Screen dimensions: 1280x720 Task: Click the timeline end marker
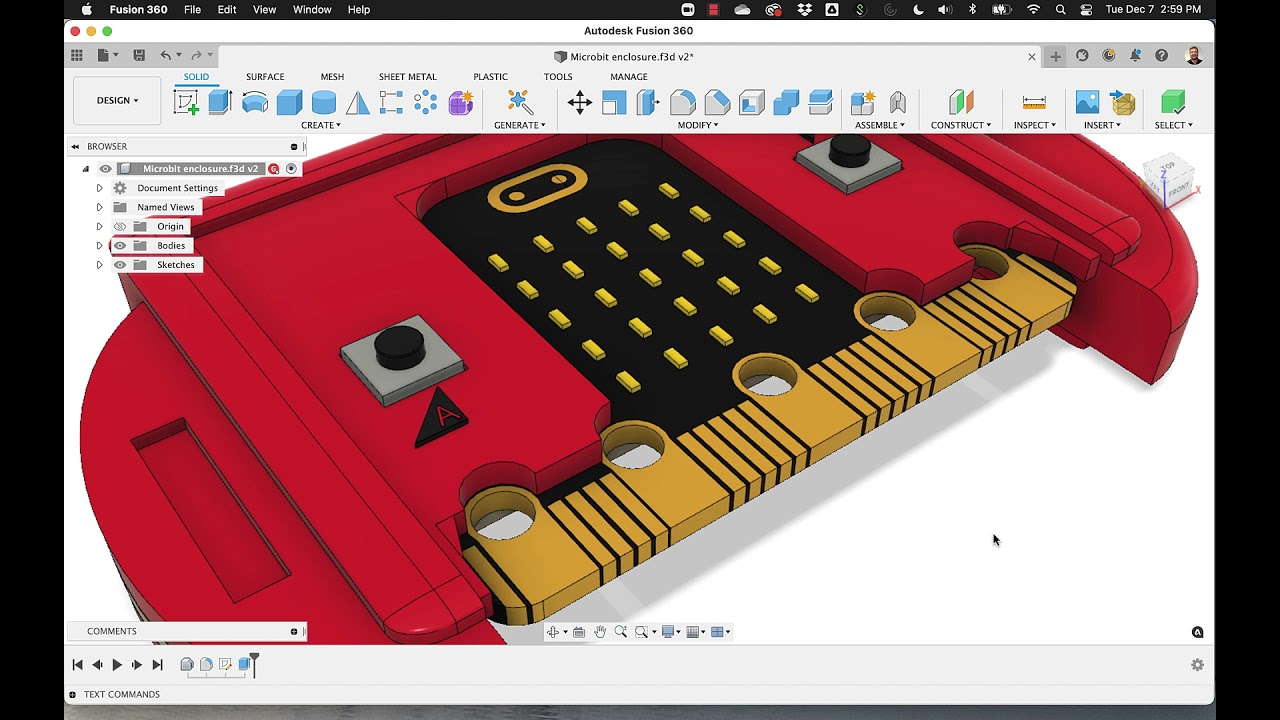(x=254, y=665)
